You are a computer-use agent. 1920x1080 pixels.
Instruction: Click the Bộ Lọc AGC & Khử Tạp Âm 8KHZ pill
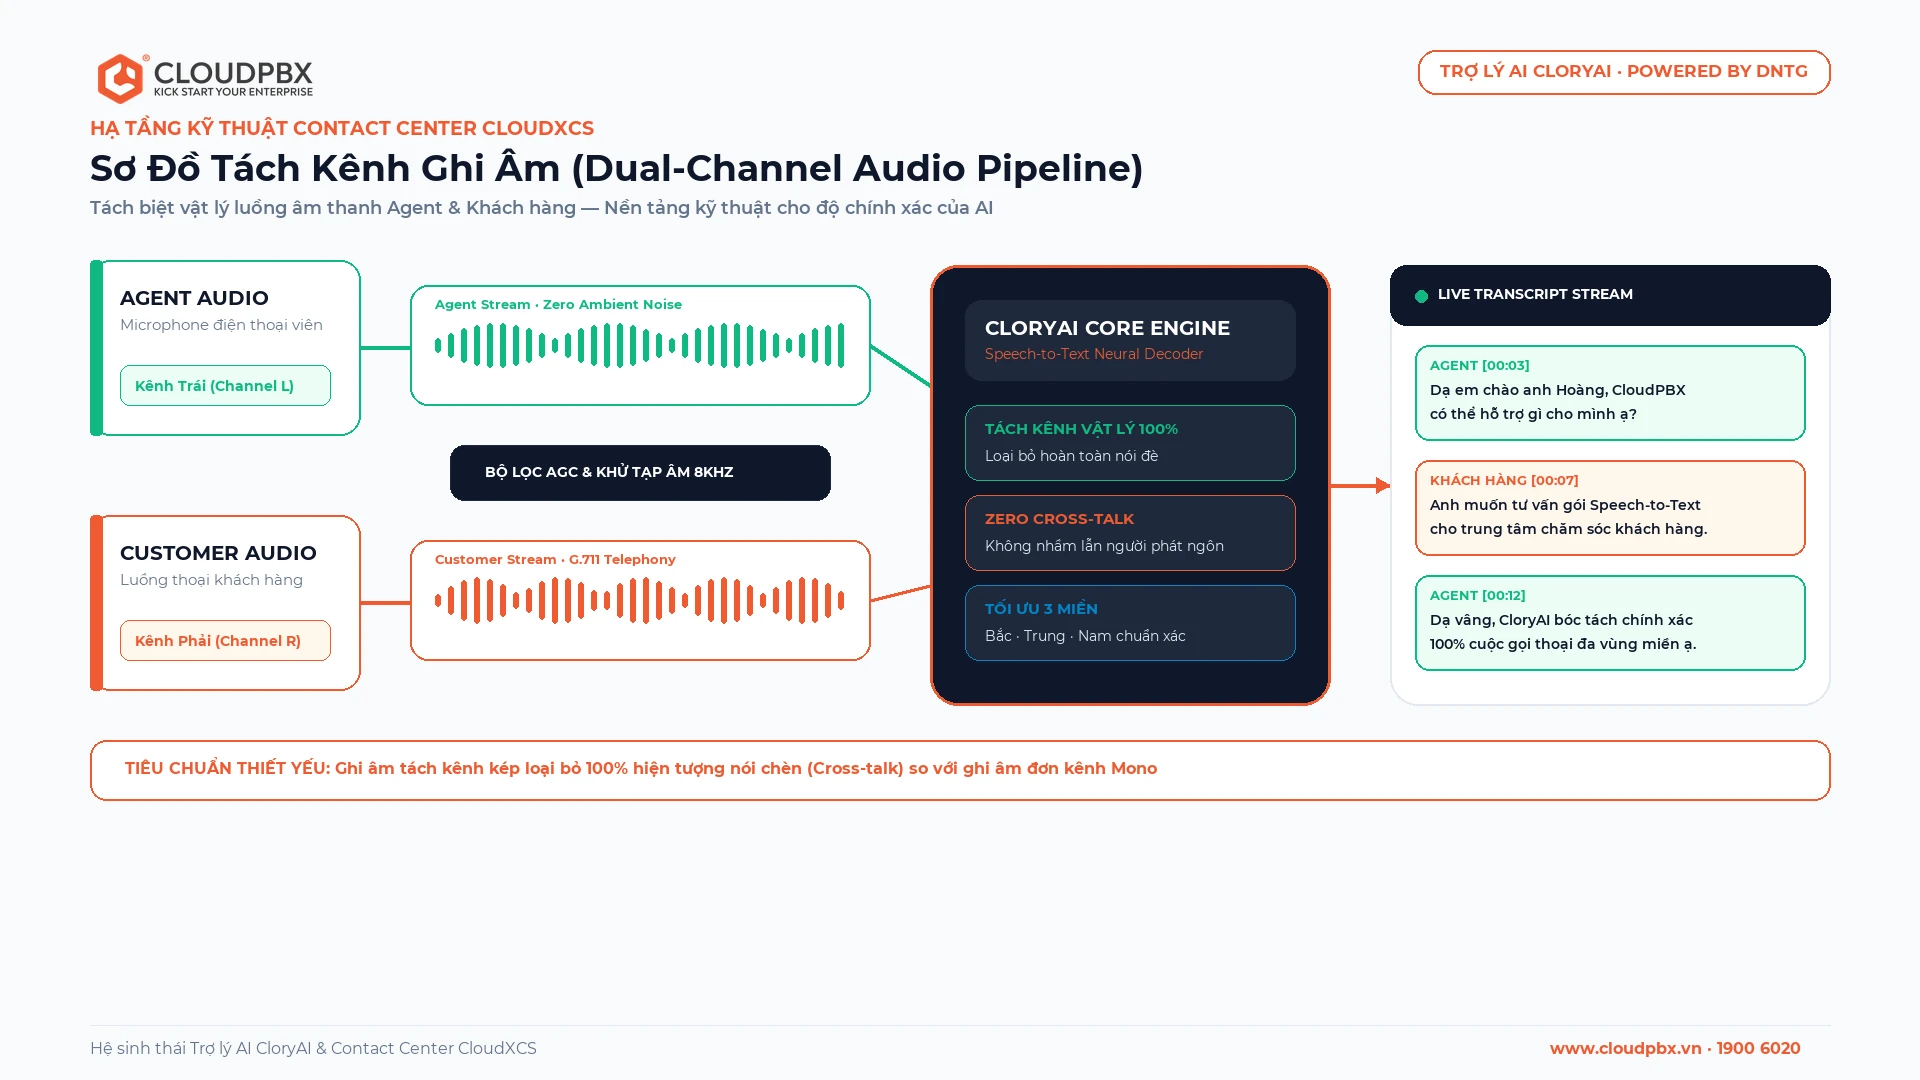click(x=640, y=473)
